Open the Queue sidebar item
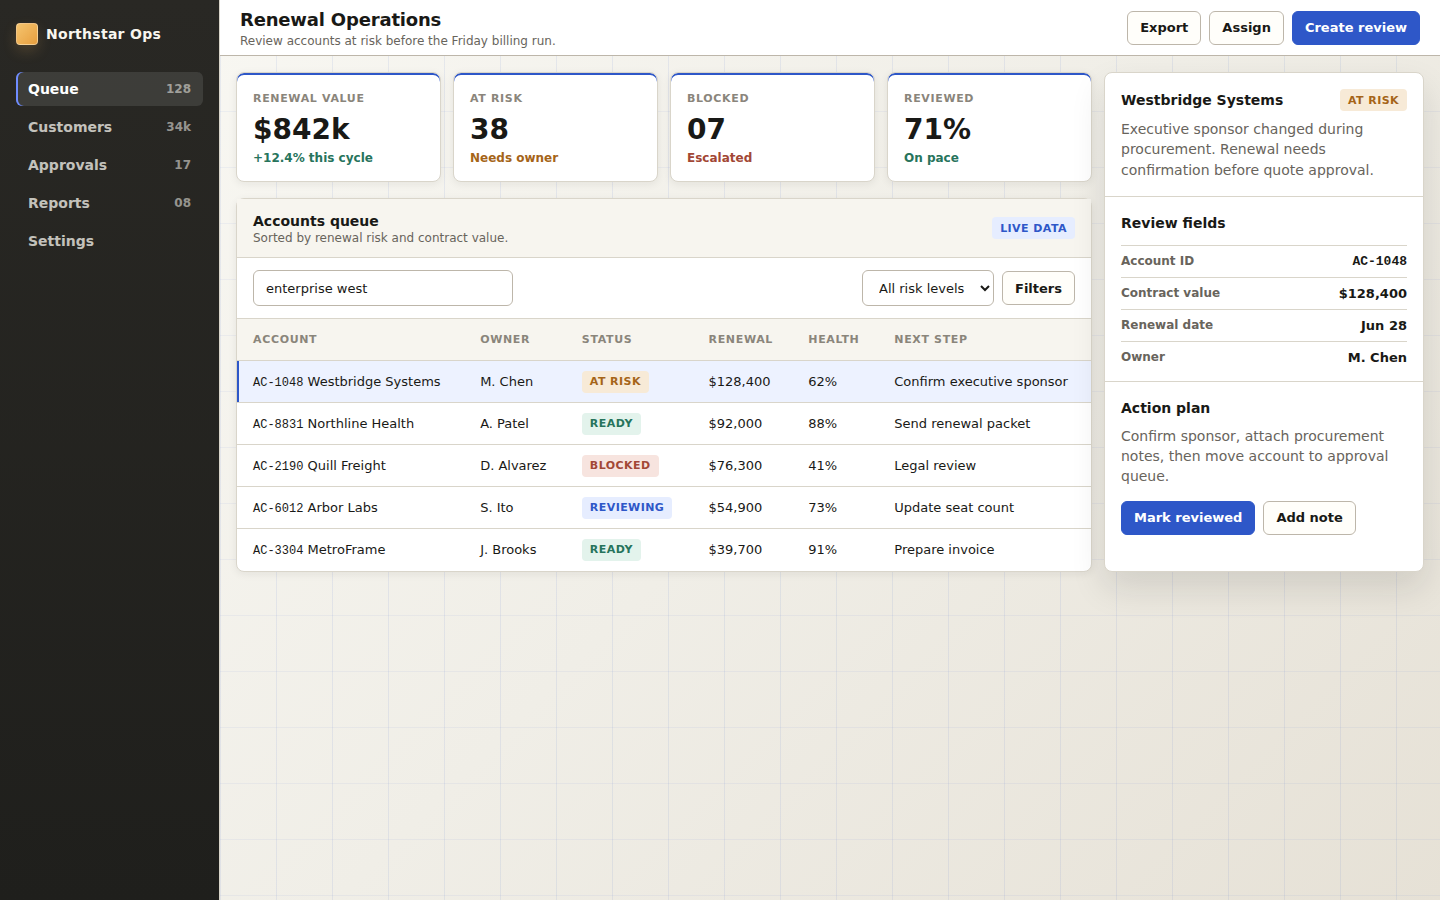Image resolution: width=1440 pixels, height=900 pixels. [x=109, y=89]
